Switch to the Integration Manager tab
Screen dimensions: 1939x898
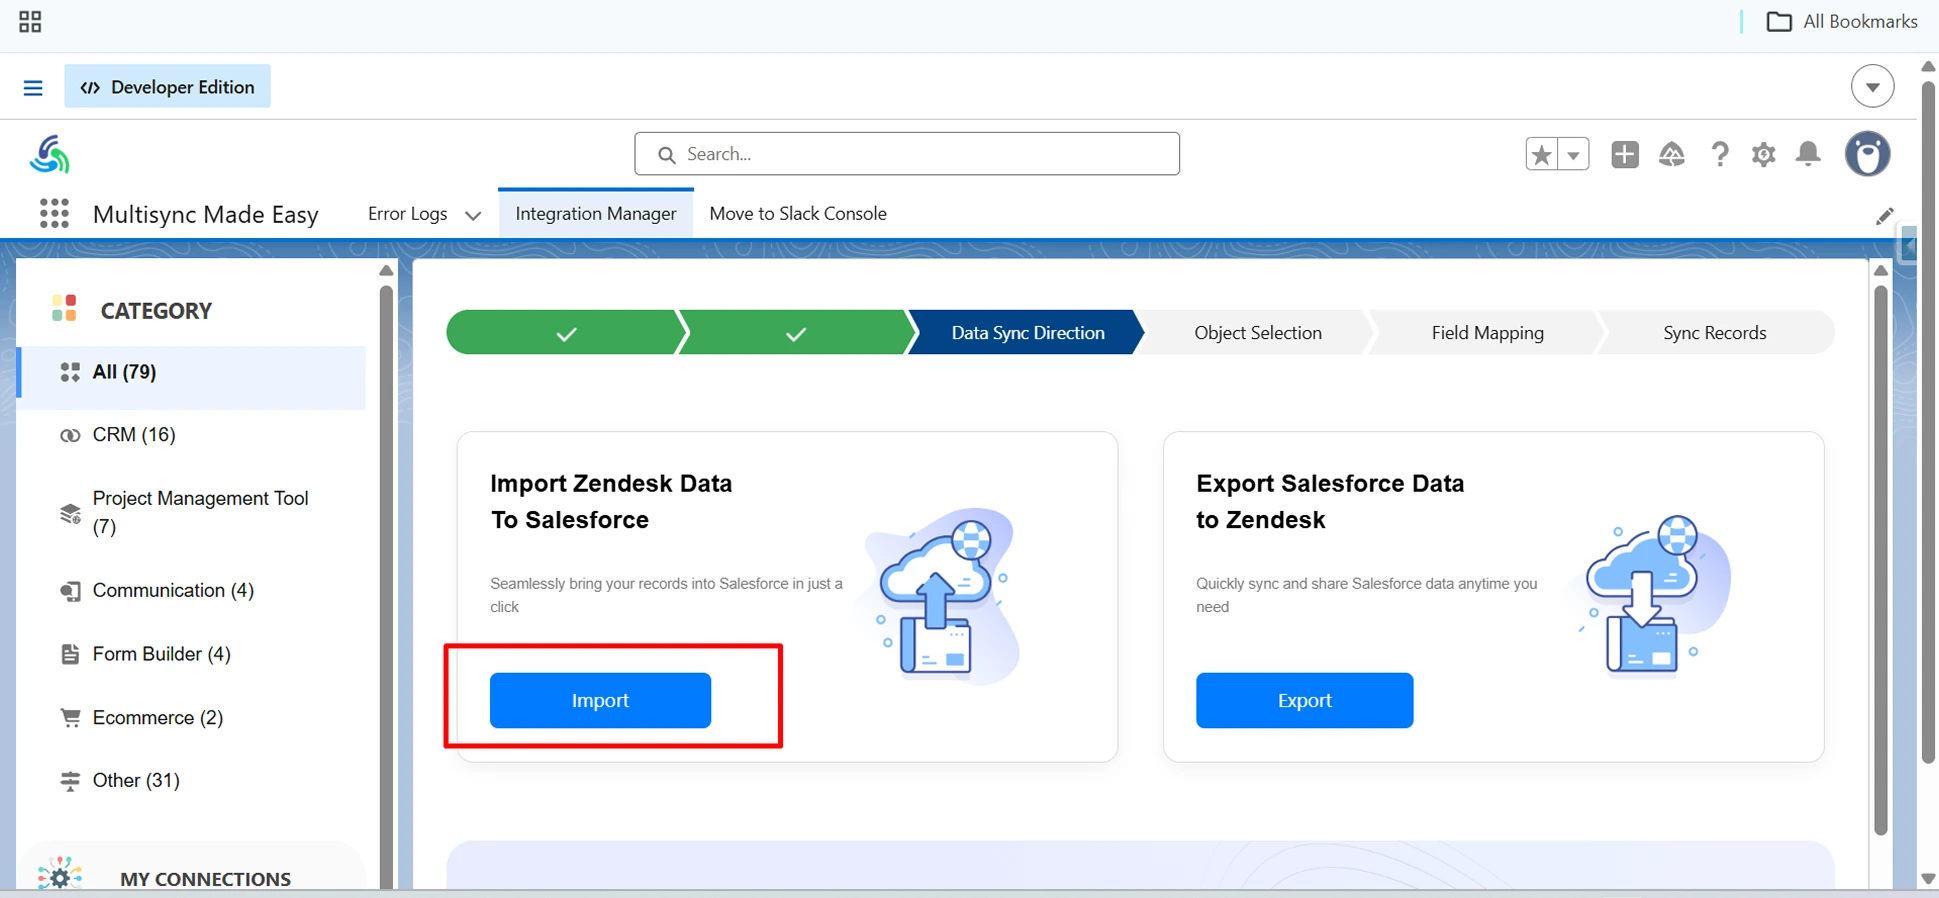[596, 214]
